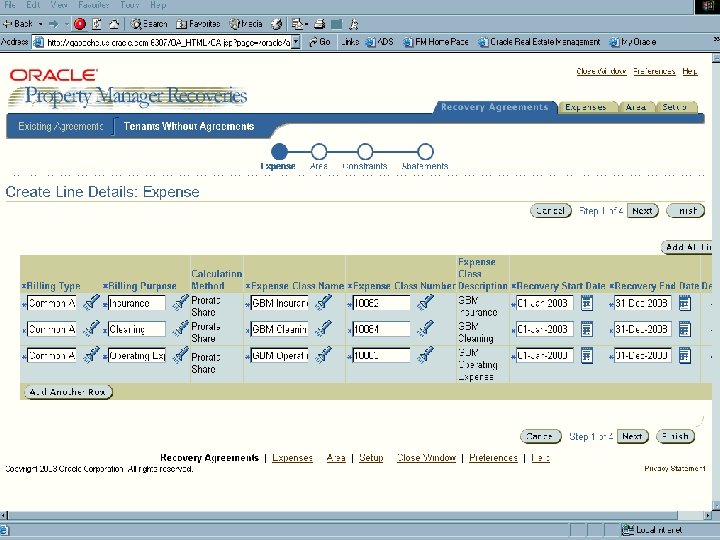Open Billing Type search for Operating Expense row
720x540 pixels.
point(91,355)
